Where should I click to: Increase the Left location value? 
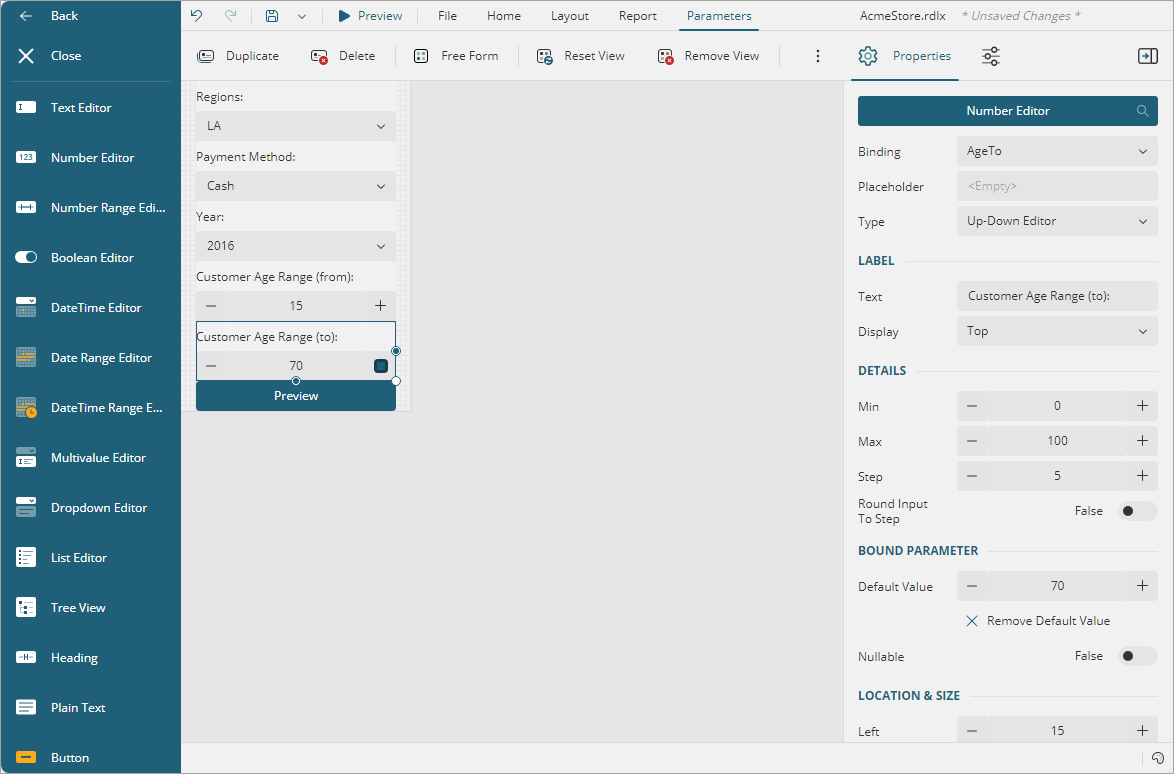pos(1143,731)
